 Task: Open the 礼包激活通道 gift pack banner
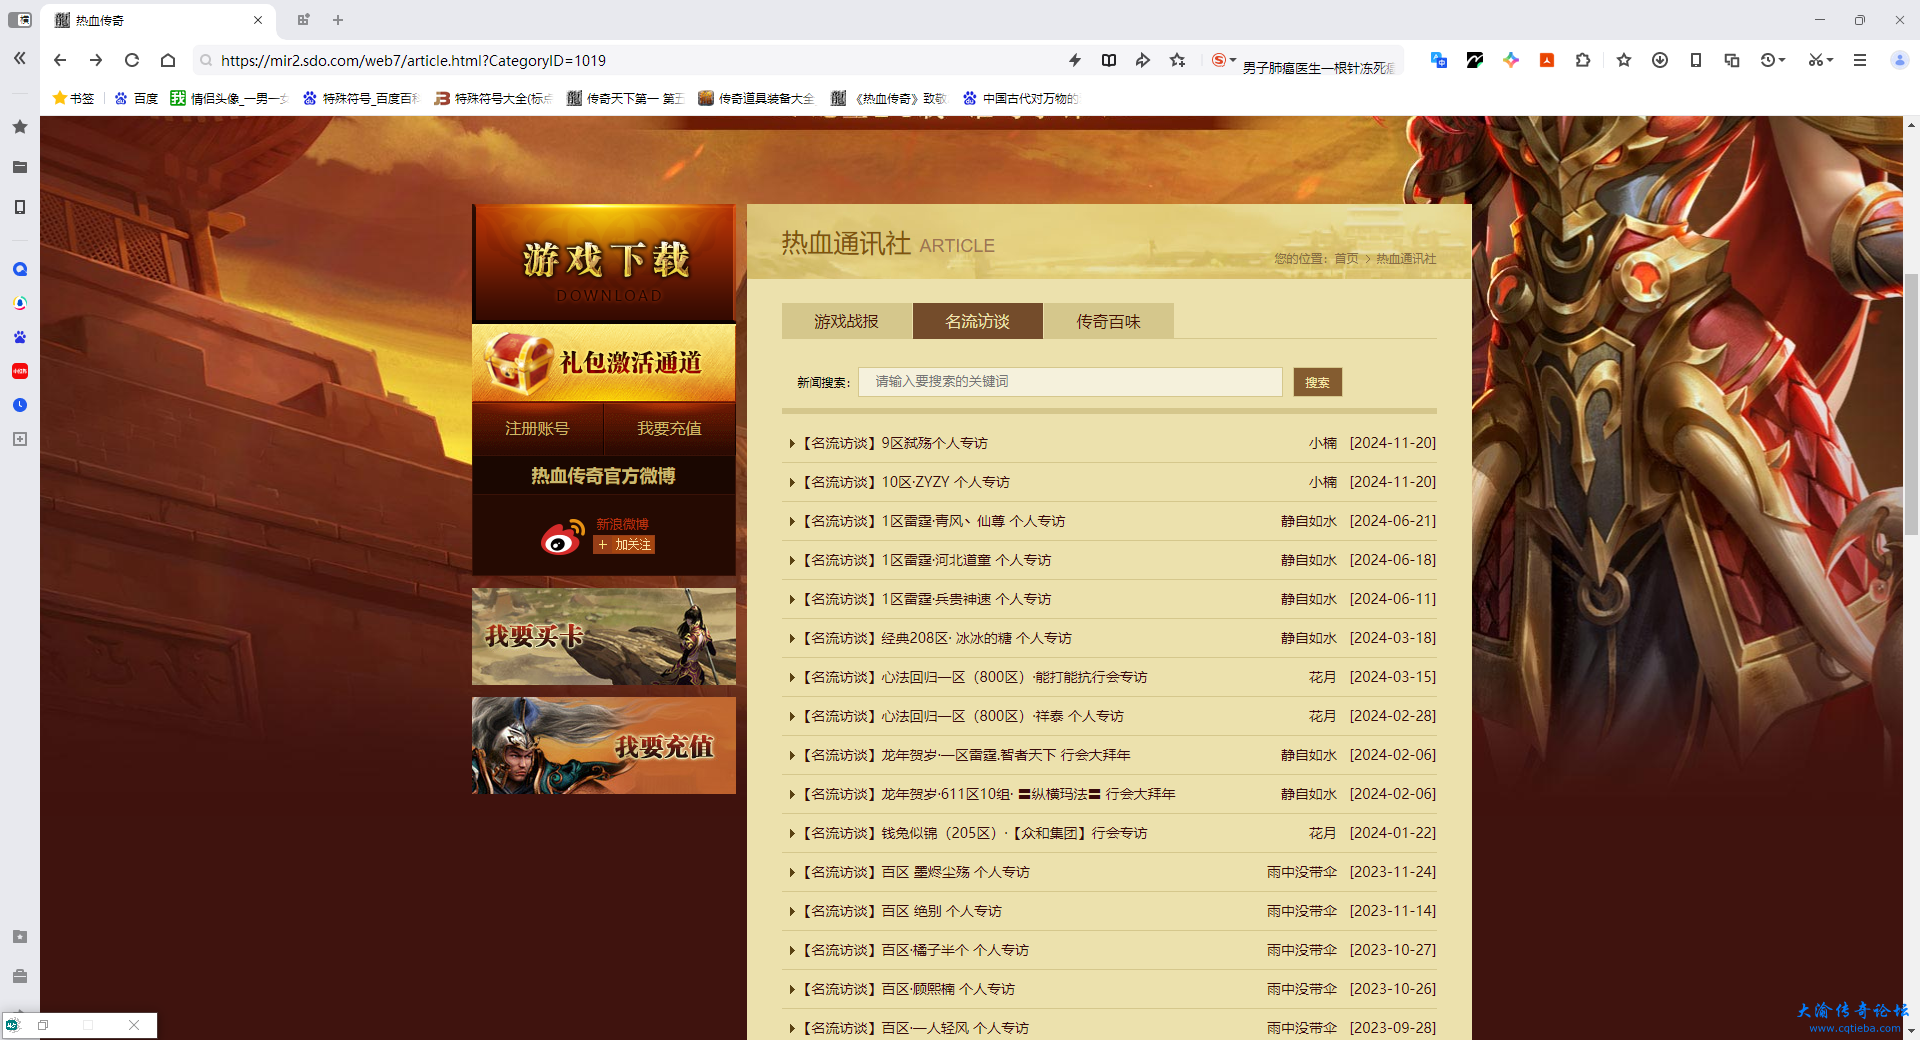coord(604,362)
